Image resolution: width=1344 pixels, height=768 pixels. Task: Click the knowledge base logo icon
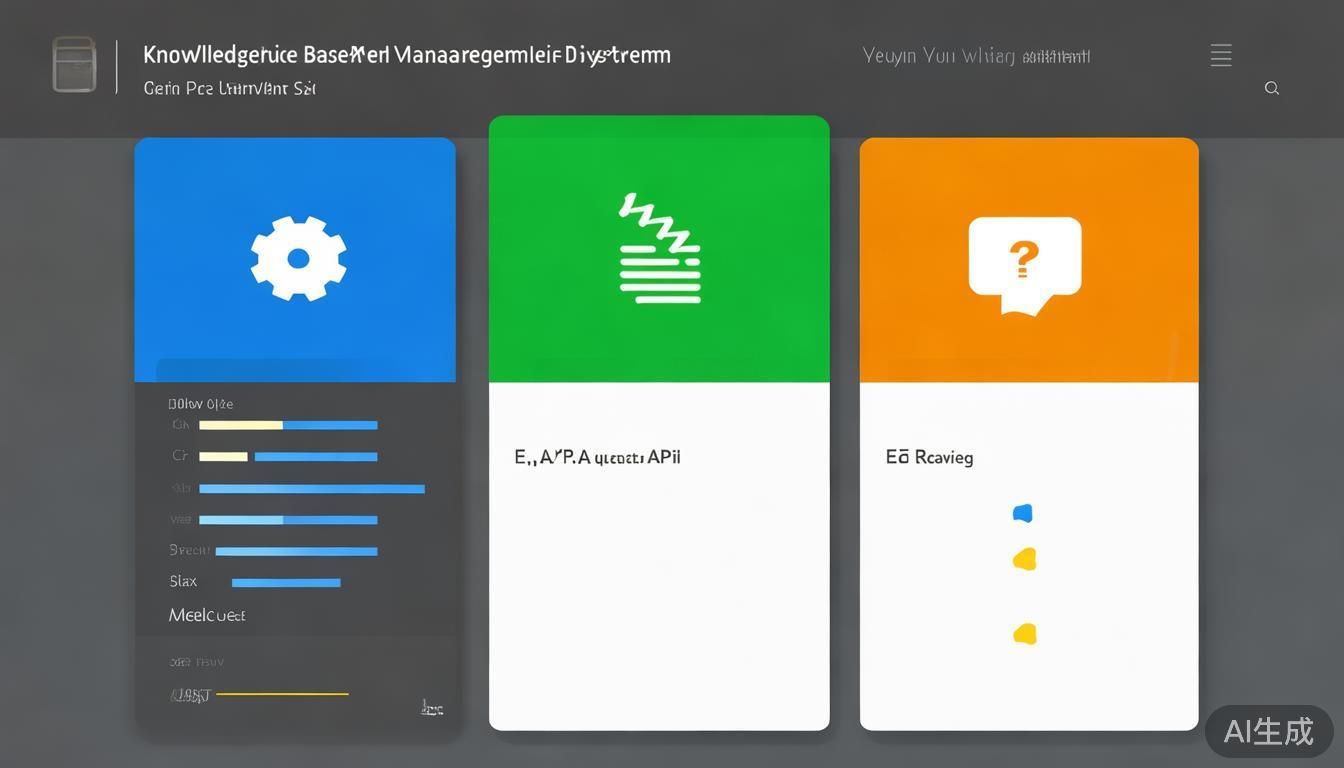74,65
